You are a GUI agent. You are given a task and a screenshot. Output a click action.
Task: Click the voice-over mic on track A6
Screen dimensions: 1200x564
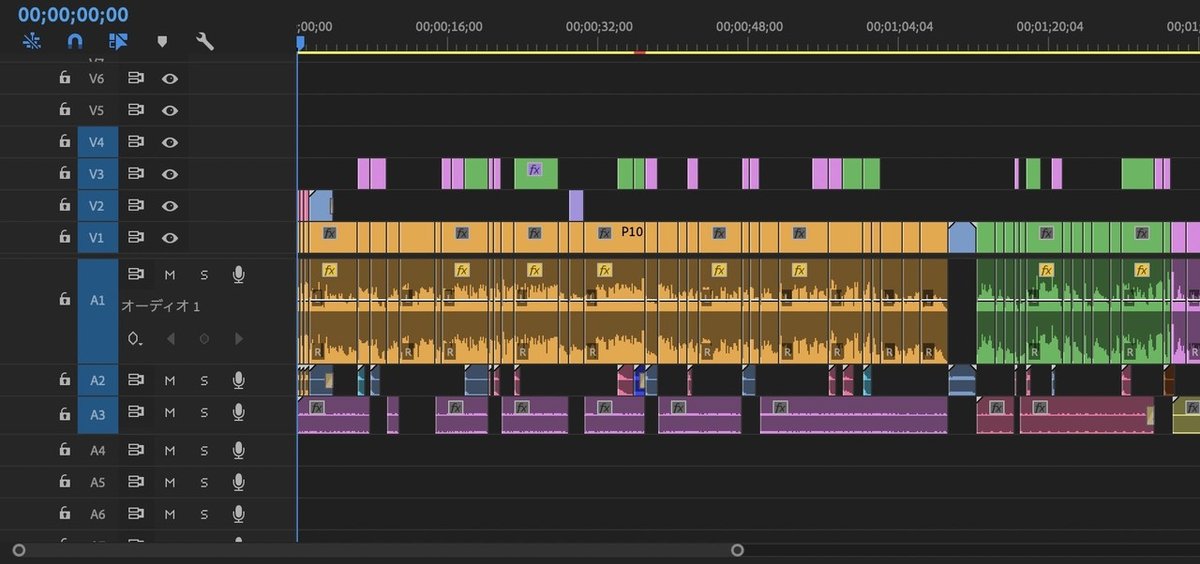coord(238,514)
